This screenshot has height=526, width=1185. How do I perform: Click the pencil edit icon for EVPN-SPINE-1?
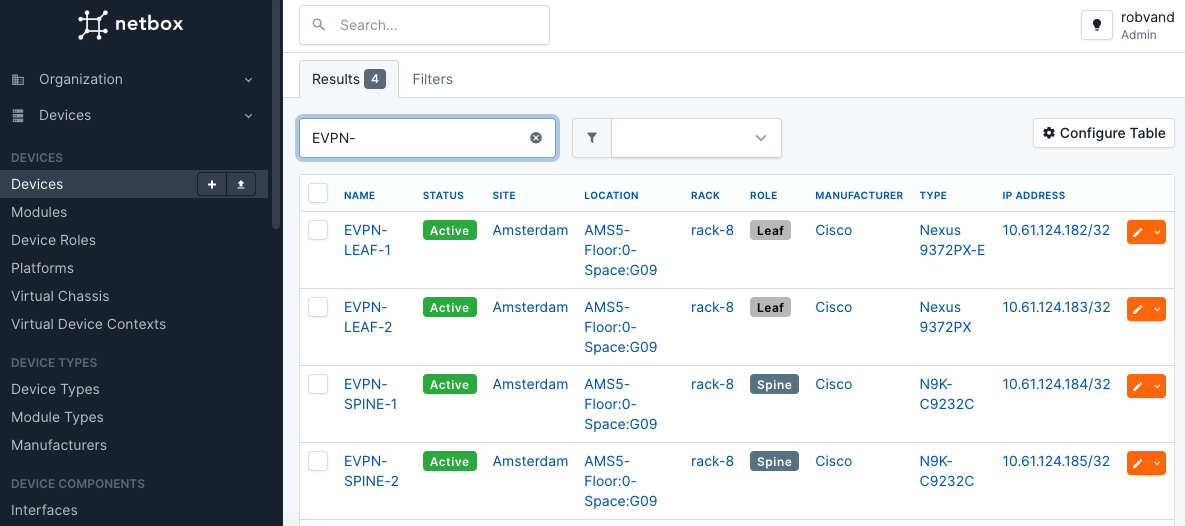click(1137, 386)
